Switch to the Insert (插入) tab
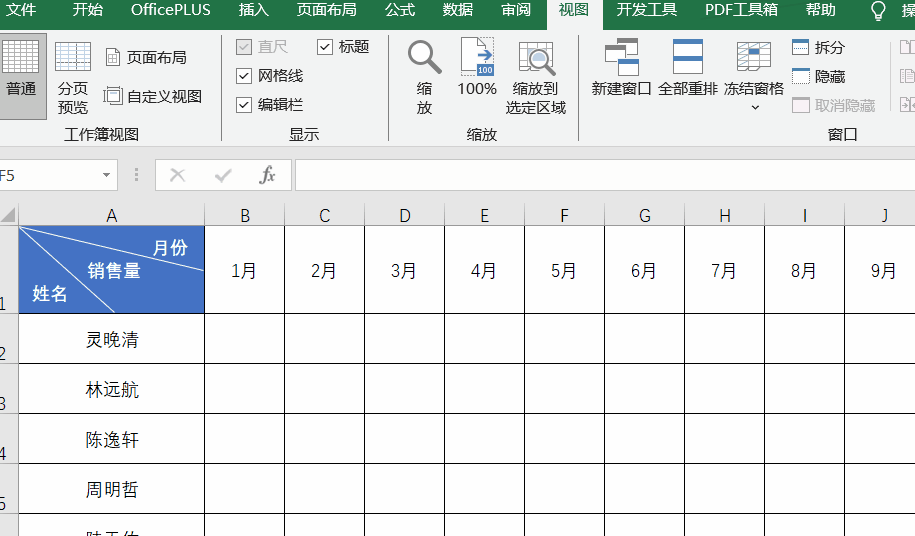 (253, 10)
